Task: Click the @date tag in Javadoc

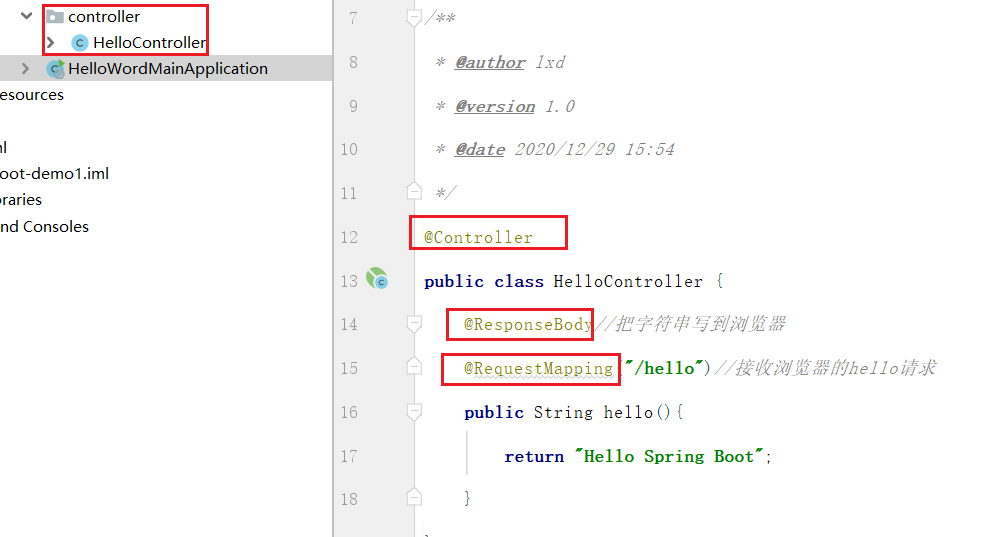Action: [x=480, y=149]
